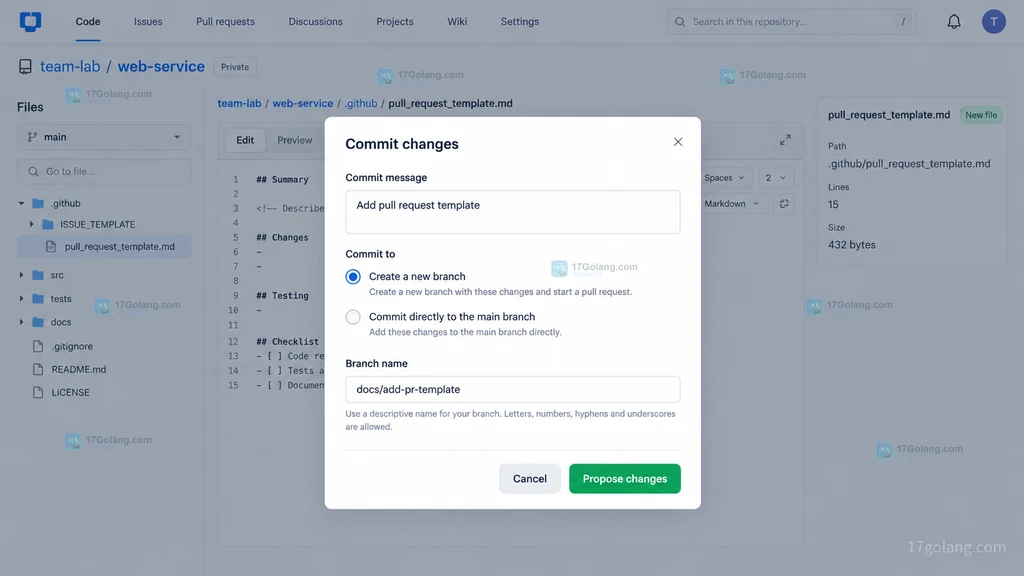
Task: Switch to the Preview tab
Action: (x=295, y=140)
